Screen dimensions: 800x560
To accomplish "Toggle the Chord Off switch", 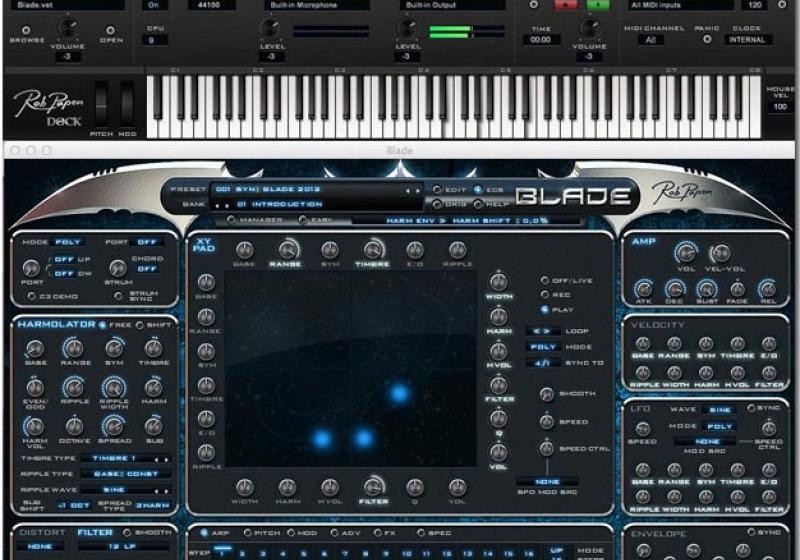I will (x=146, y=269).
